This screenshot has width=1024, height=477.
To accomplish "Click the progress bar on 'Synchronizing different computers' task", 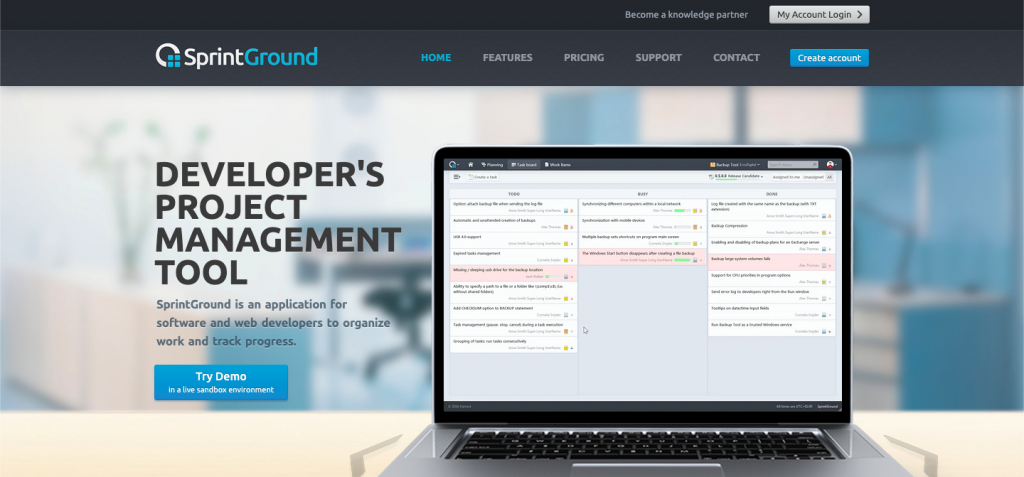I will click(682, 210).
